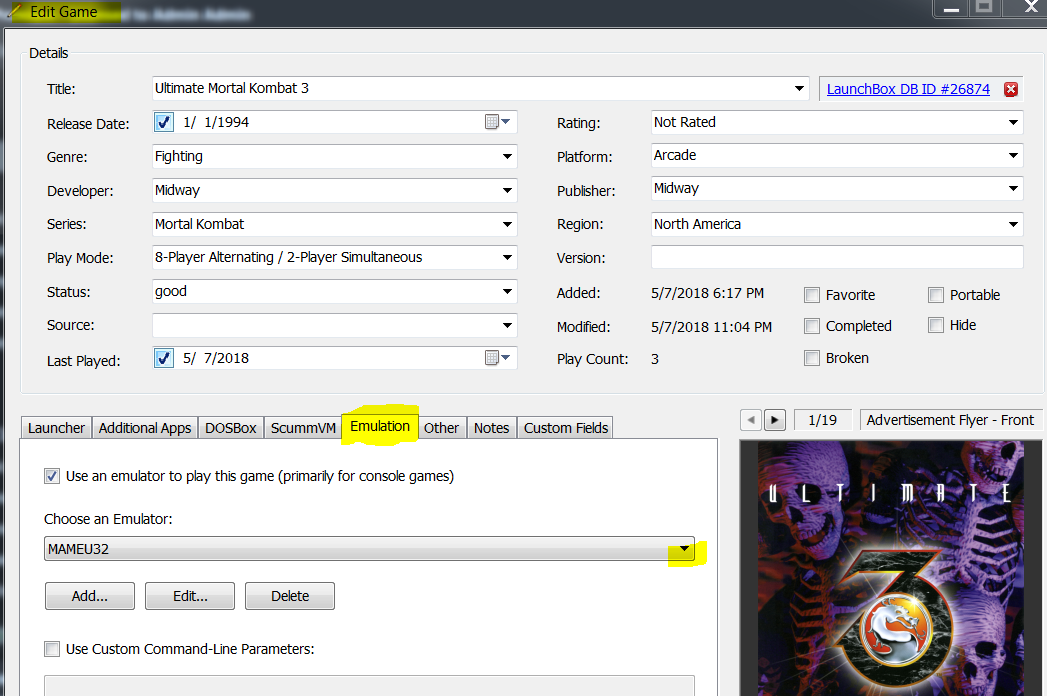Click the Modified date 5/7/2018 11:04 PM
The height and width of the screenshot is (696, 1047).
click(711, 327)
